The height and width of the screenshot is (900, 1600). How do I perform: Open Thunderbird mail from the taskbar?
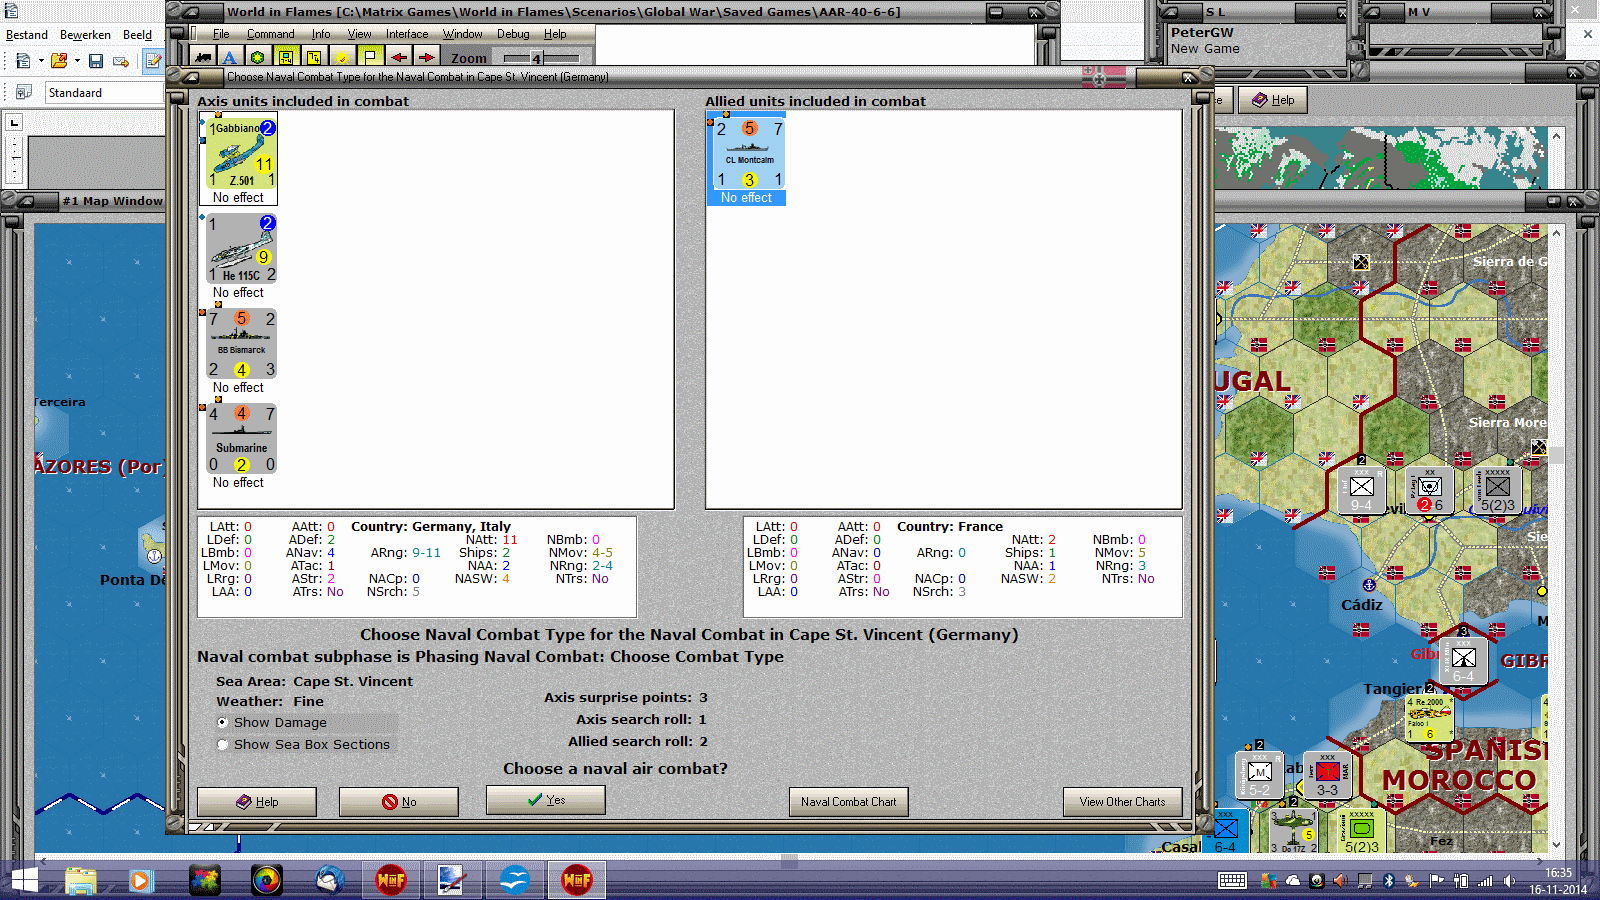coord(329,880)
